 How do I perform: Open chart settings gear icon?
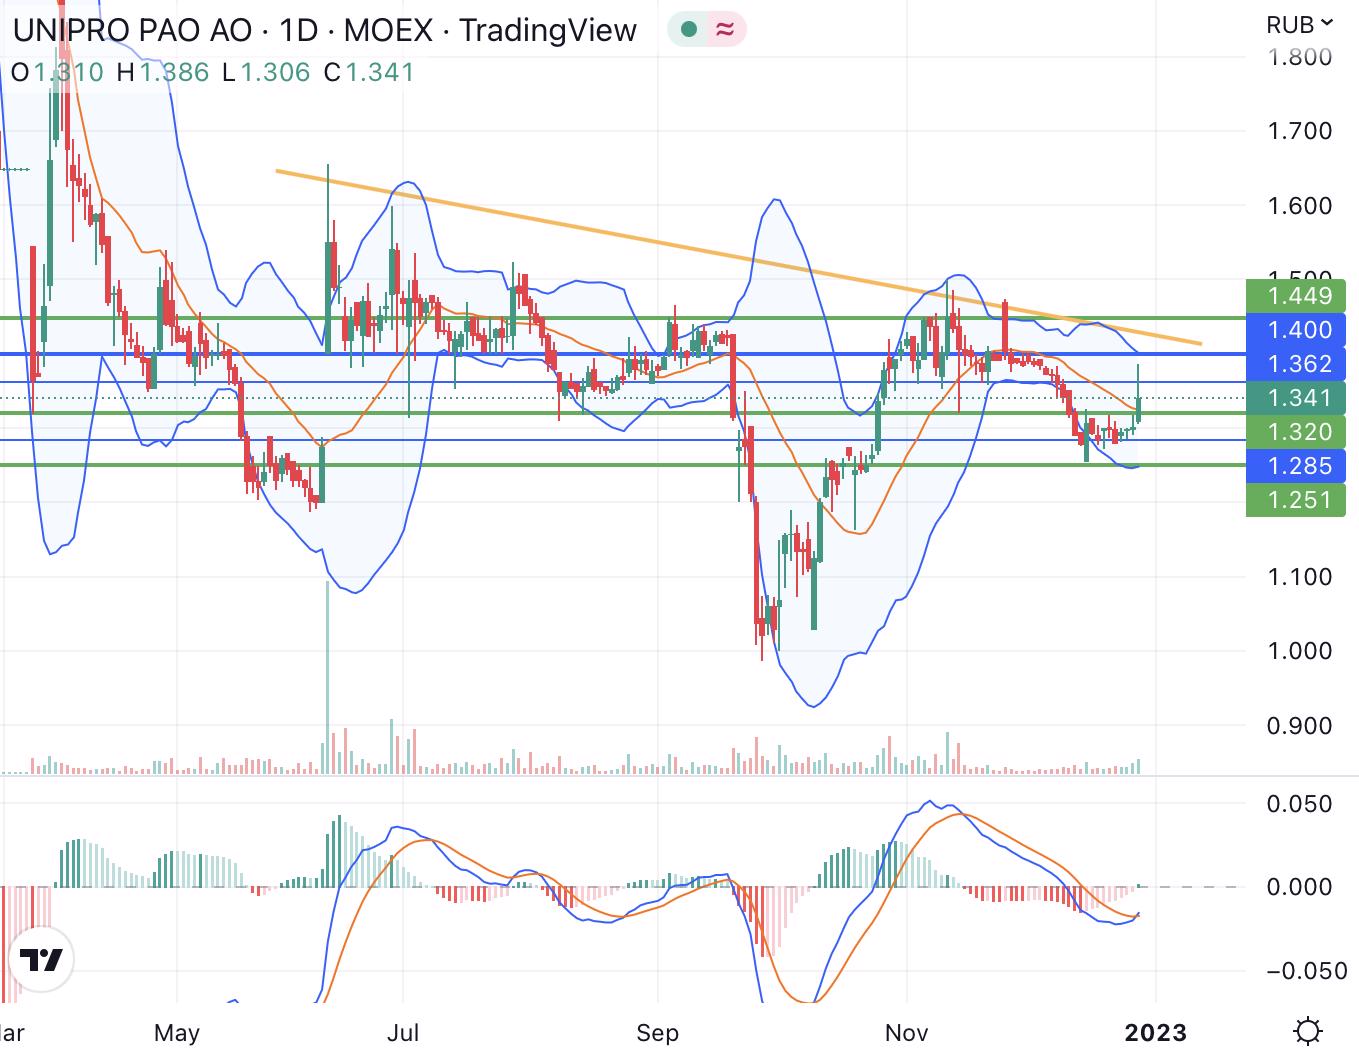tap(1308, 1030)
